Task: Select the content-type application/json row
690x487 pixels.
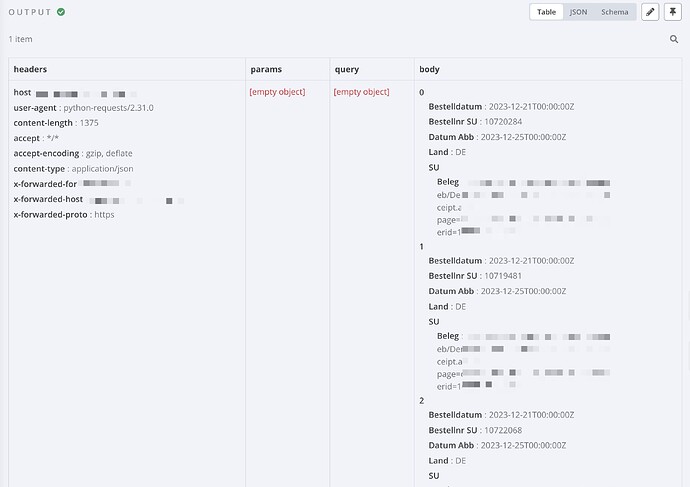Action: (73, 168)
